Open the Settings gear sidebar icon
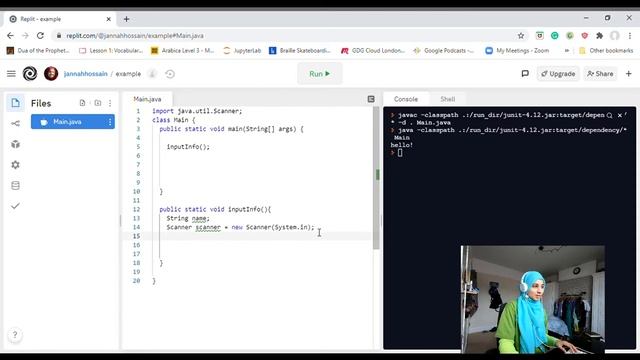The height and width of the screenshot is (360, 640). pyautogui.click(x=16, y=165)
